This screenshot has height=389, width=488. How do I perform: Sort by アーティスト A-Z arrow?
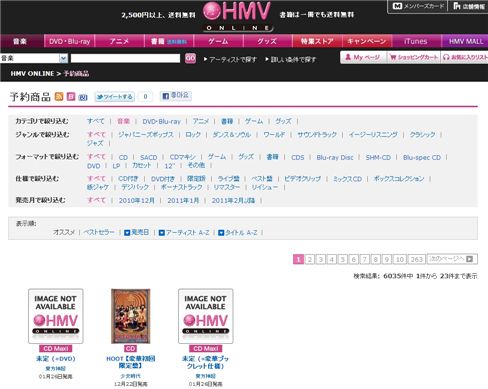[x=162, y=233]
